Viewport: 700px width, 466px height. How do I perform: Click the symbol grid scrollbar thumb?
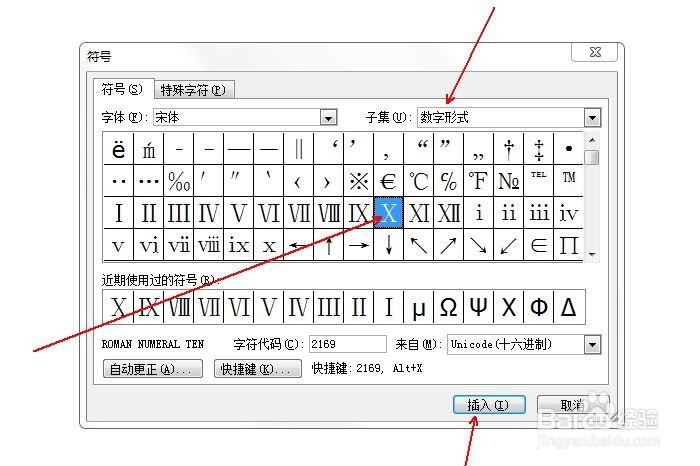click(x=592, y=158)
